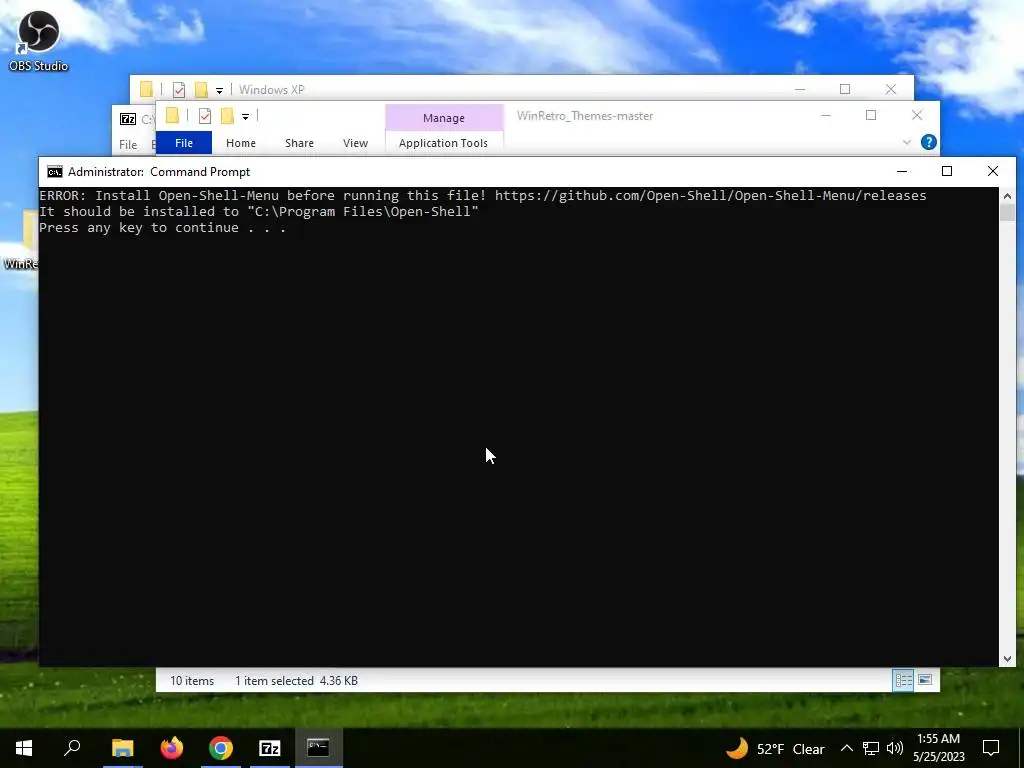Switch to the Home ribbon tab

[x=240, y=142]
